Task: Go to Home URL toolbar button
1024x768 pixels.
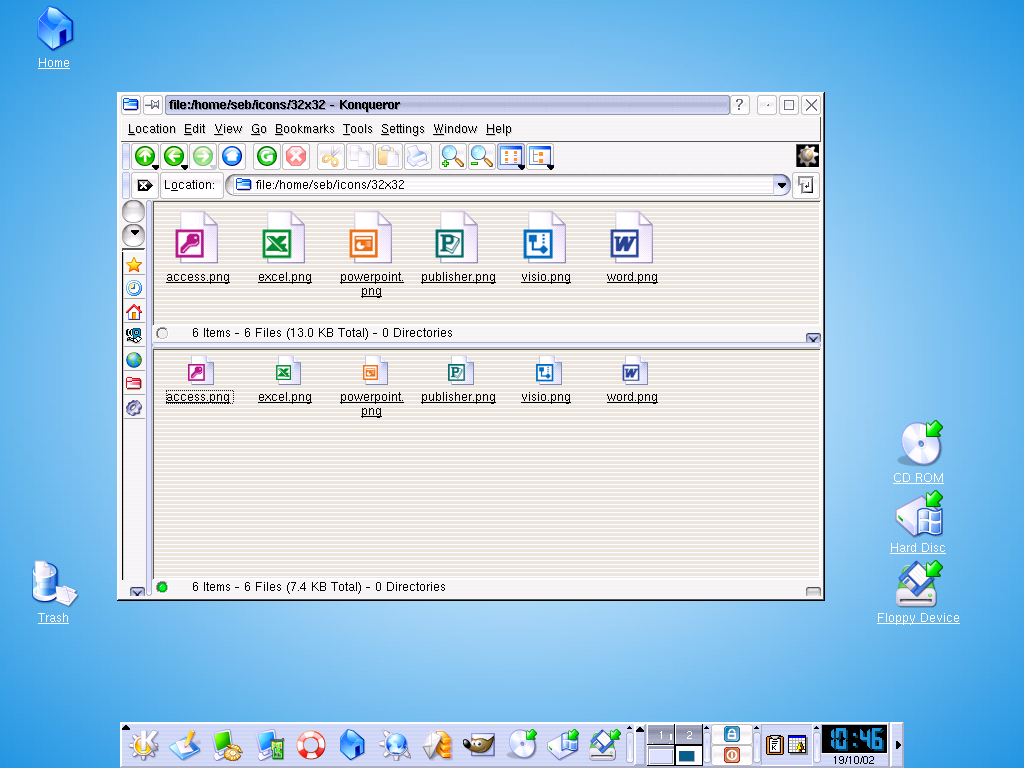Action: click(x=232, y=157)
